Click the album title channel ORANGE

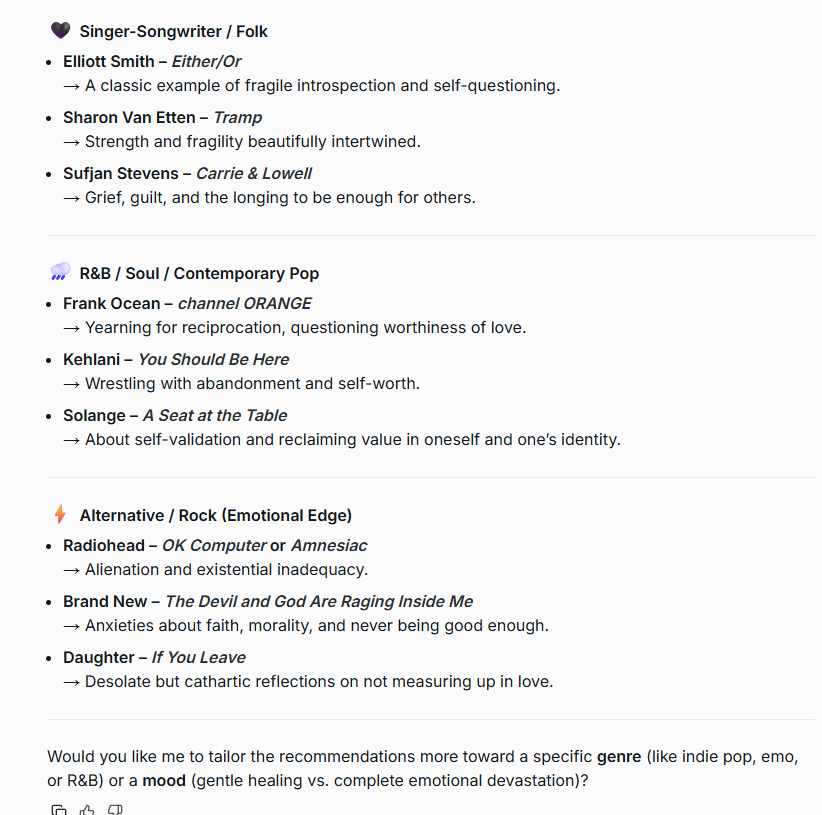(244, 303)
